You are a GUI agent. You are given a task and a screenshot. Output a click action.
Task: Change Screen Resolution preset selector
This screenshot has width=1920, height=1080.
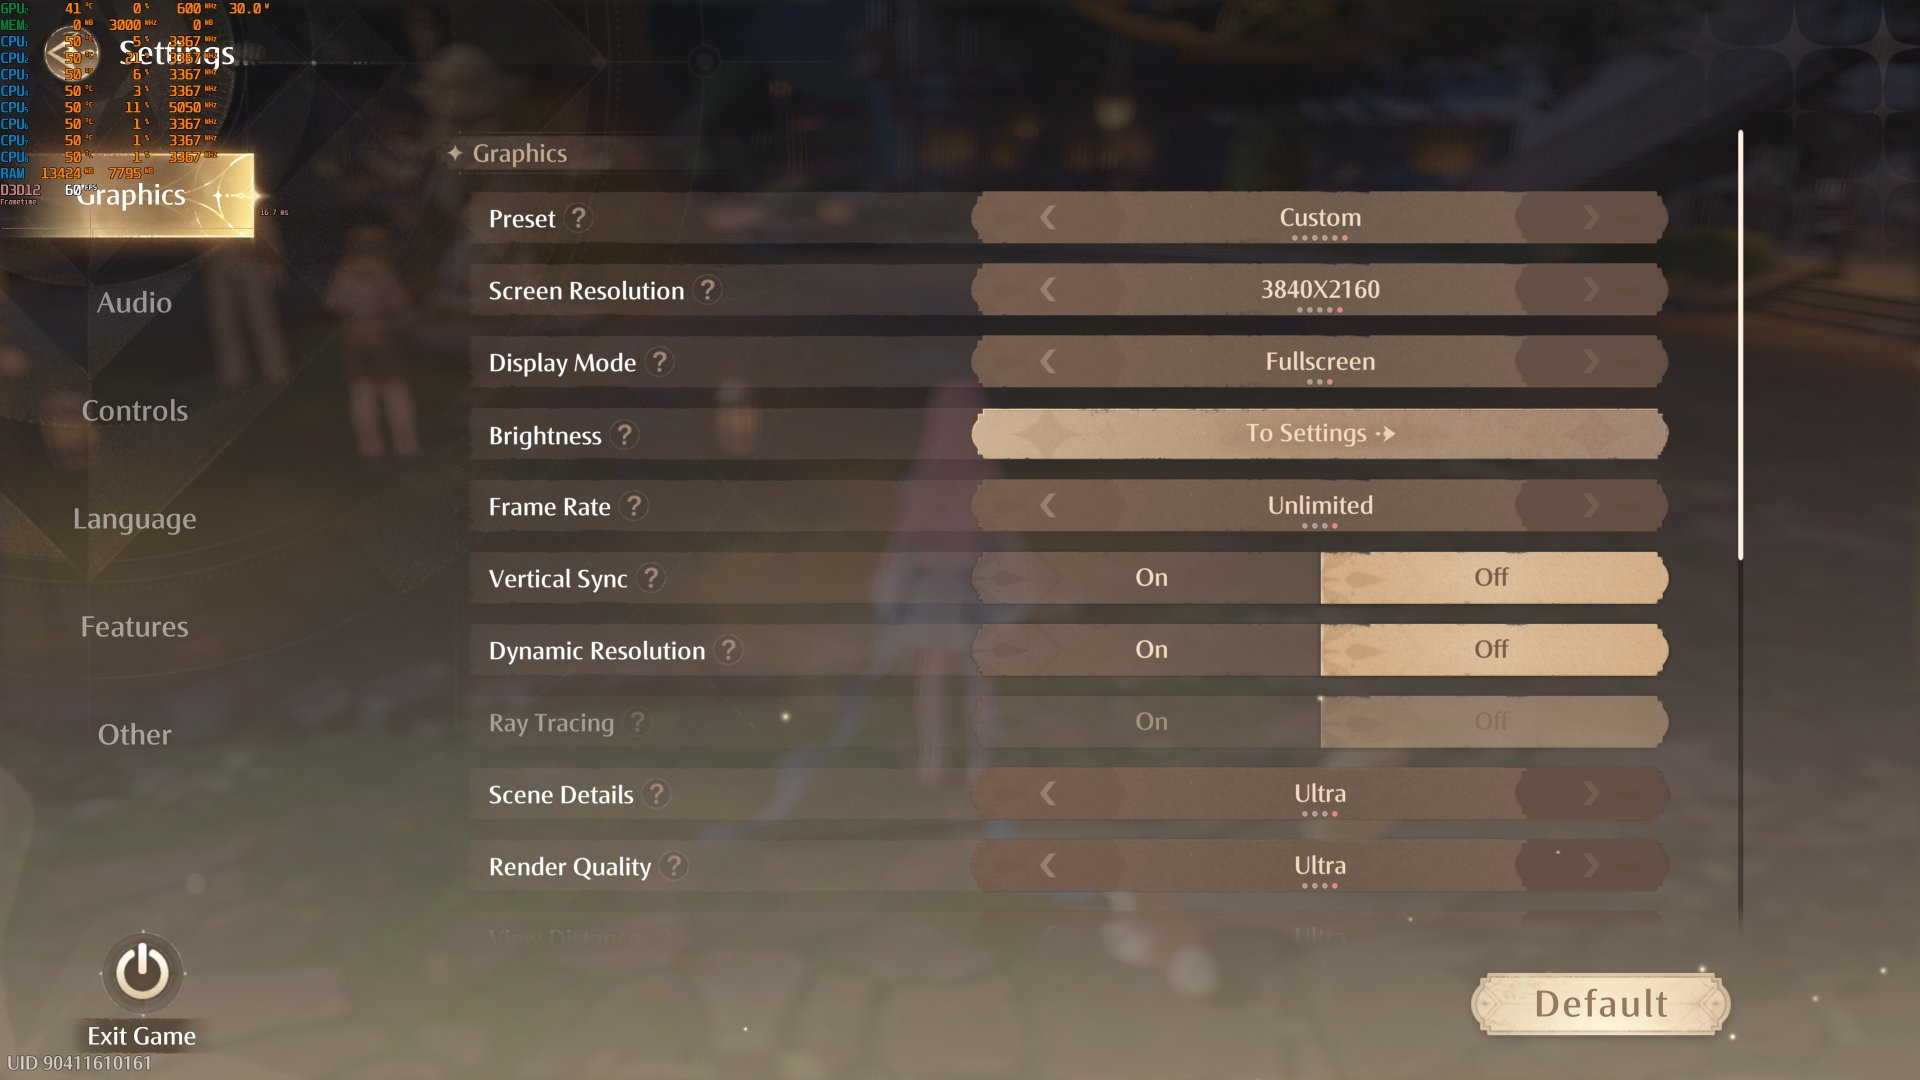point(1317,289)
